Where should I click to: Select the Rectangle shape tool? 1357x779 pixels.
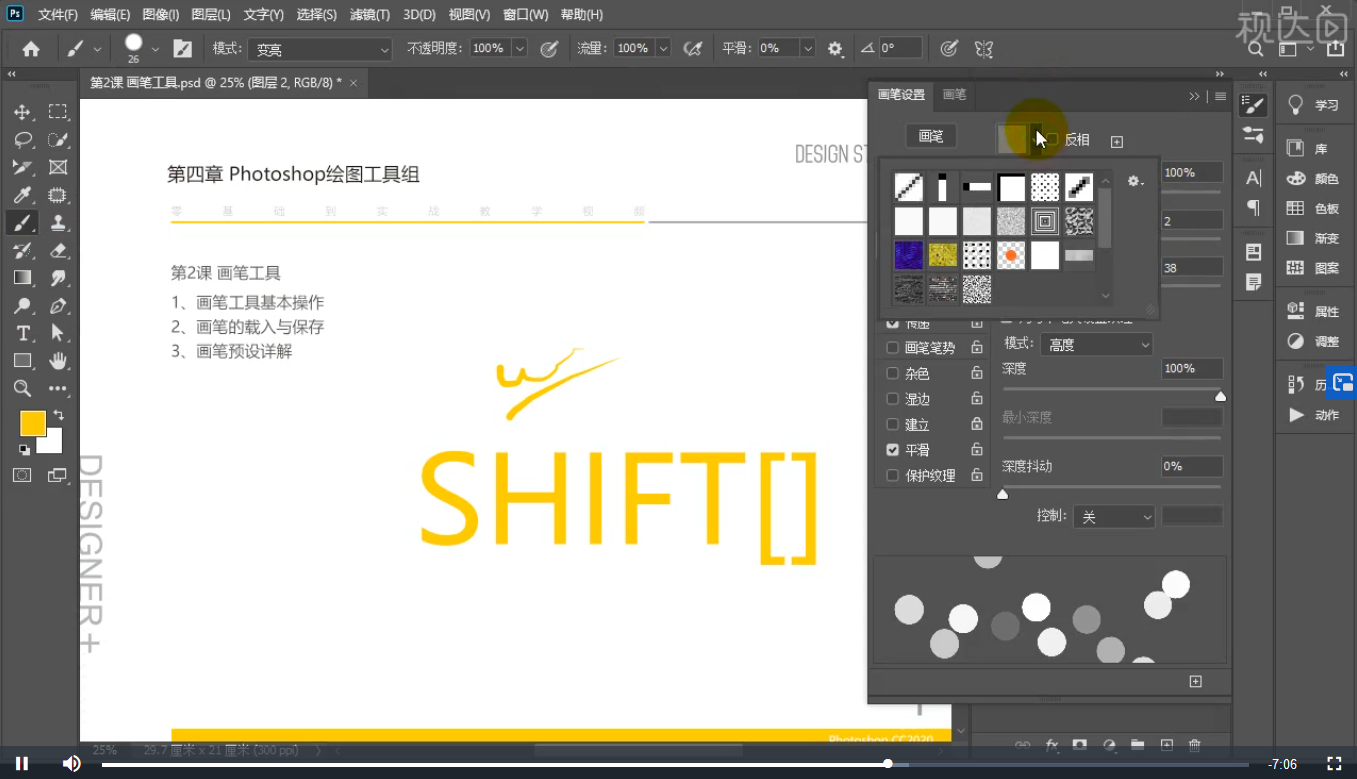pos(22,360)
